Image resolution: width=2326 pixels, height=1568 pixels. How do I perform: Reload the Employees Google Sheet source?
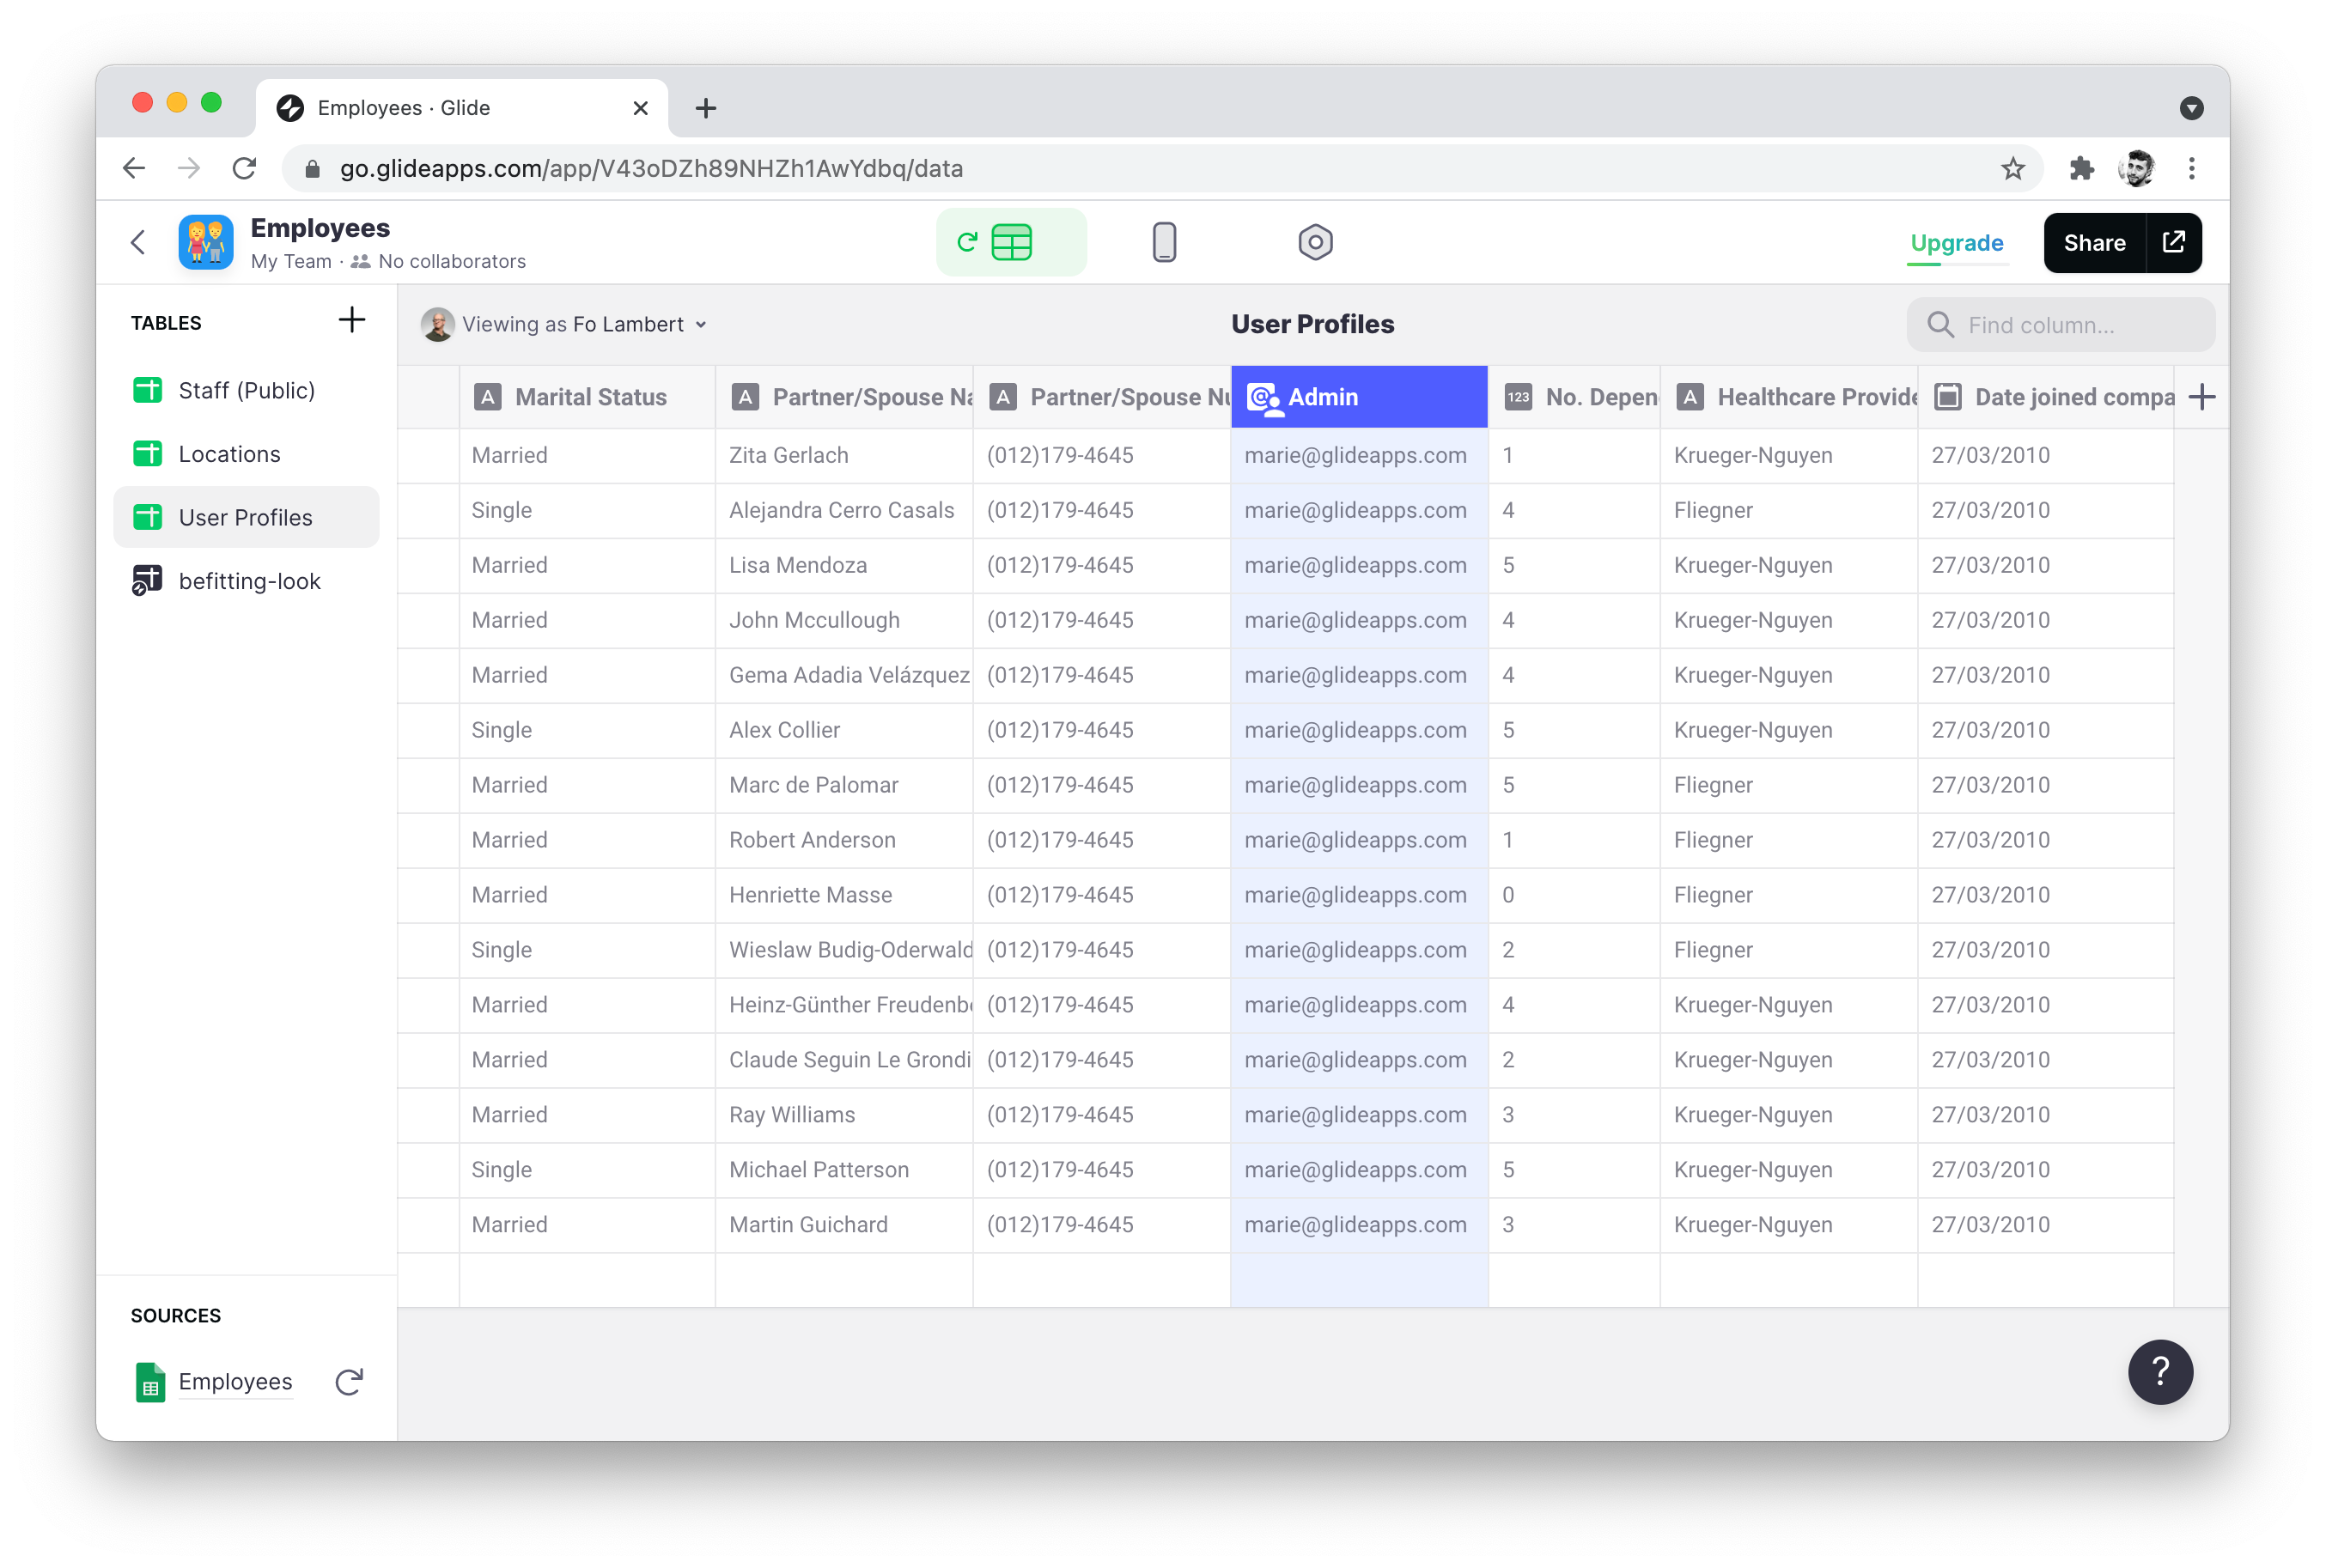click(x=348, y=1382)
